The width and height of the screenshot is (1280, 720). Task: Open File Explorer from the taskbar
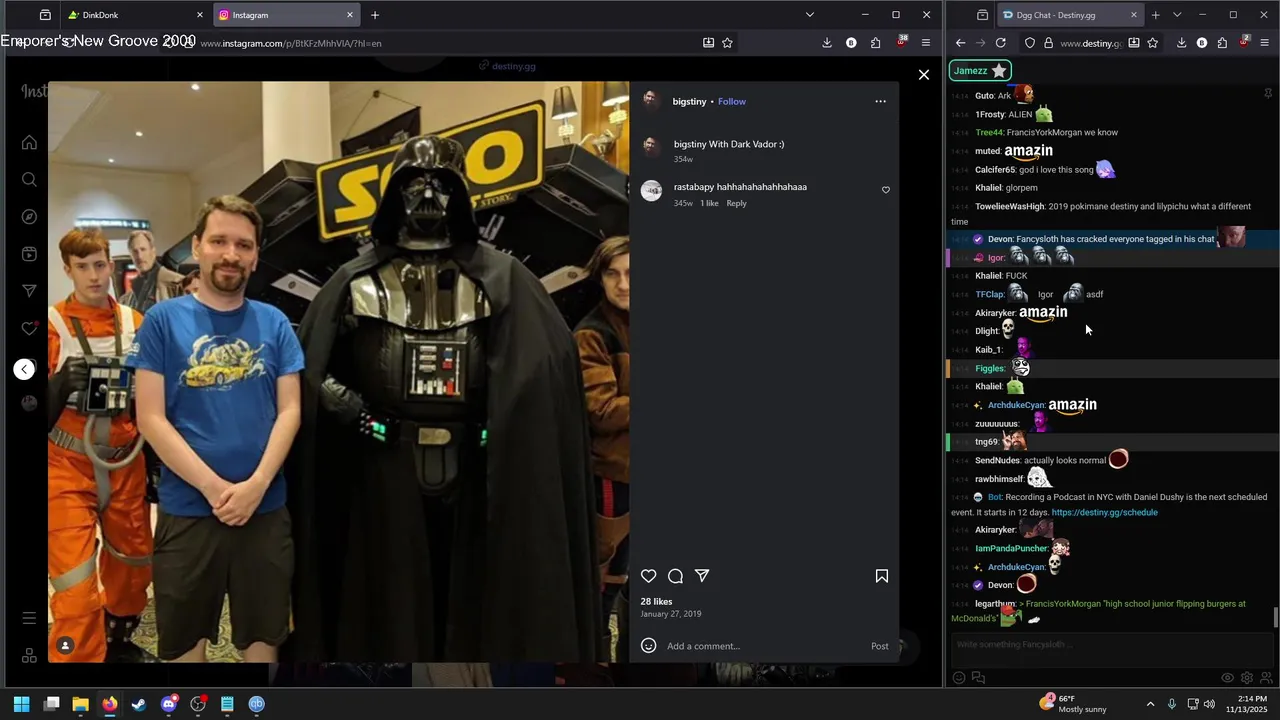pyautogui.click(x=80, y=704)
